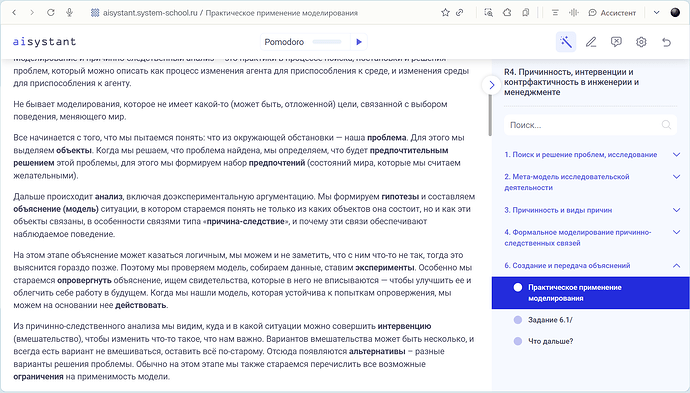
Task: Start the Pomodoro timer play button
Action: point(359,42)
